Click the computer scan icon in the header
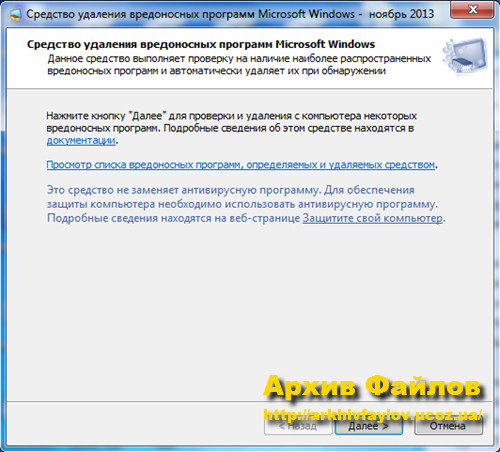This screenshot has width=500, height=452. pos(465,56)
